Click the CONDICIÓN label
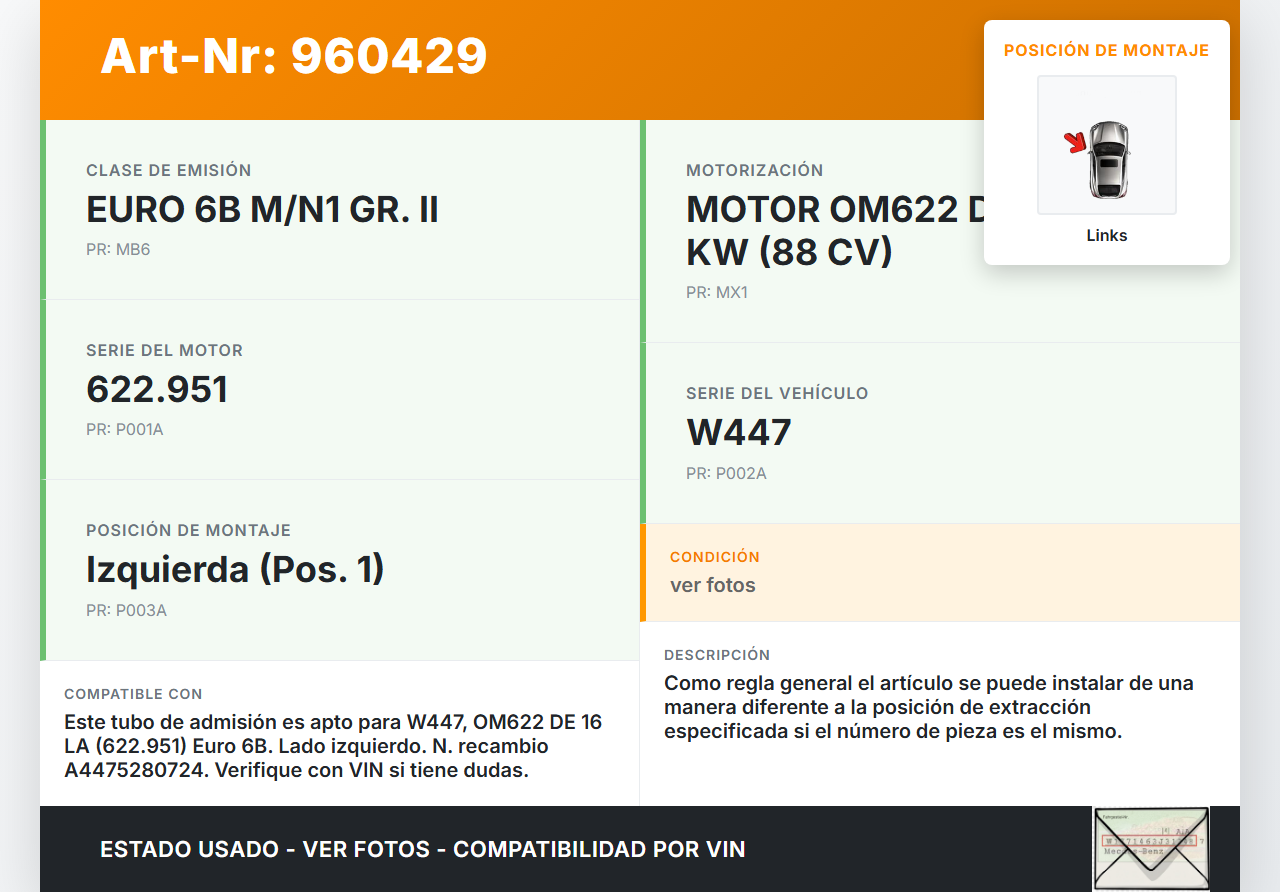Viewport: 1280px width, 892px height. click(x=715, y=557)
